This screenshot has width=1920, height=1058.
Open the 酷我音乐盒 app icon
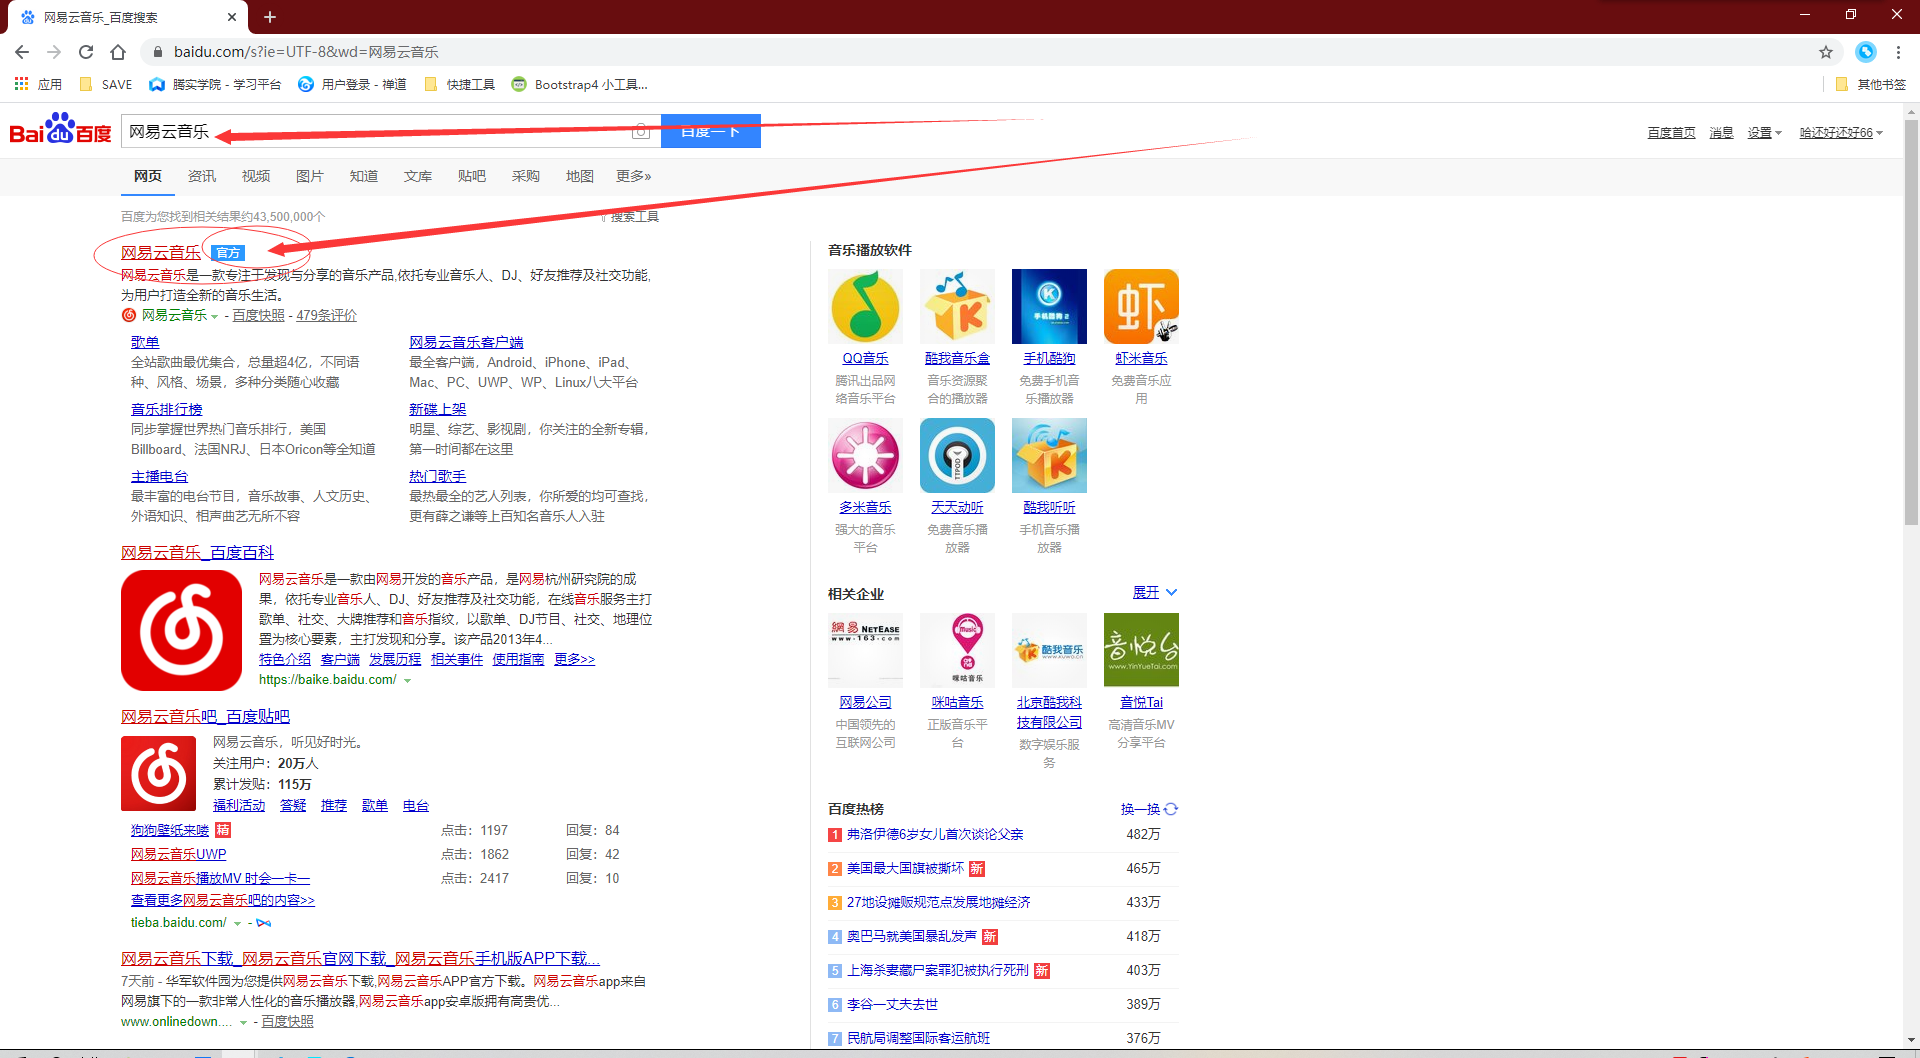click(957, 306)
